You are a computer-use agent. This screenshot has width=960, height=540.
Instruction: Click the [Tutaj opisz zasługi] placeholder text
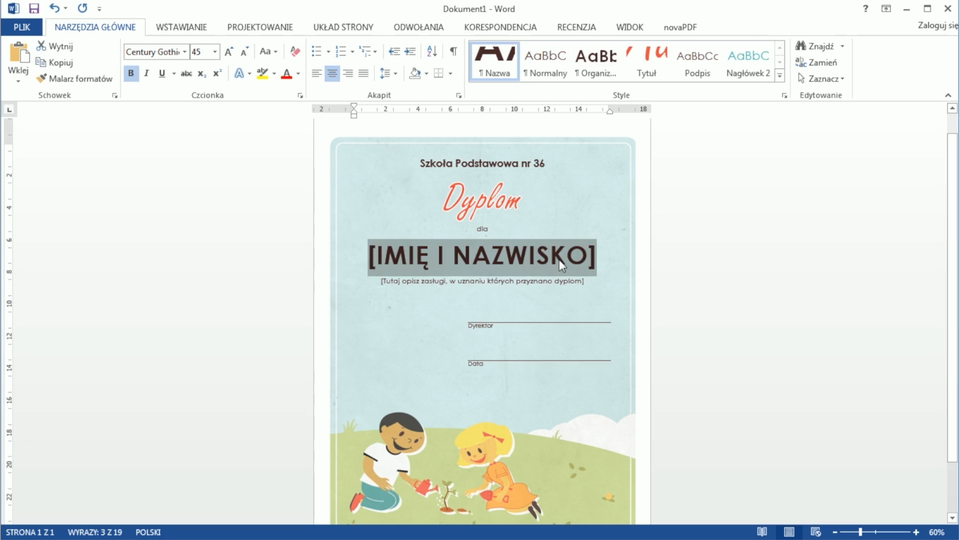tap(482, 281)
